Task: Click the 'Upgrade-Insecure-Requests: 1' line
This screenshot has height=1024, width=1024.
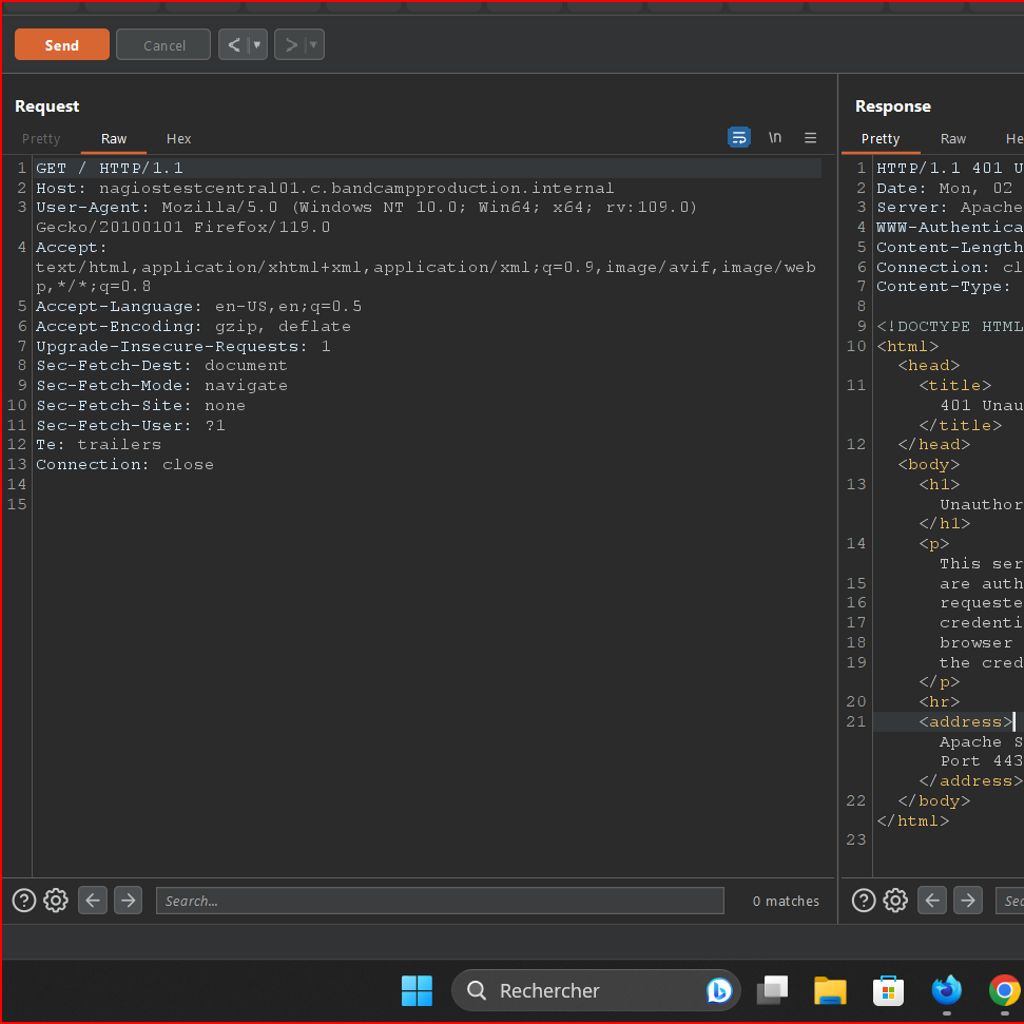Action: coord(183,346)
